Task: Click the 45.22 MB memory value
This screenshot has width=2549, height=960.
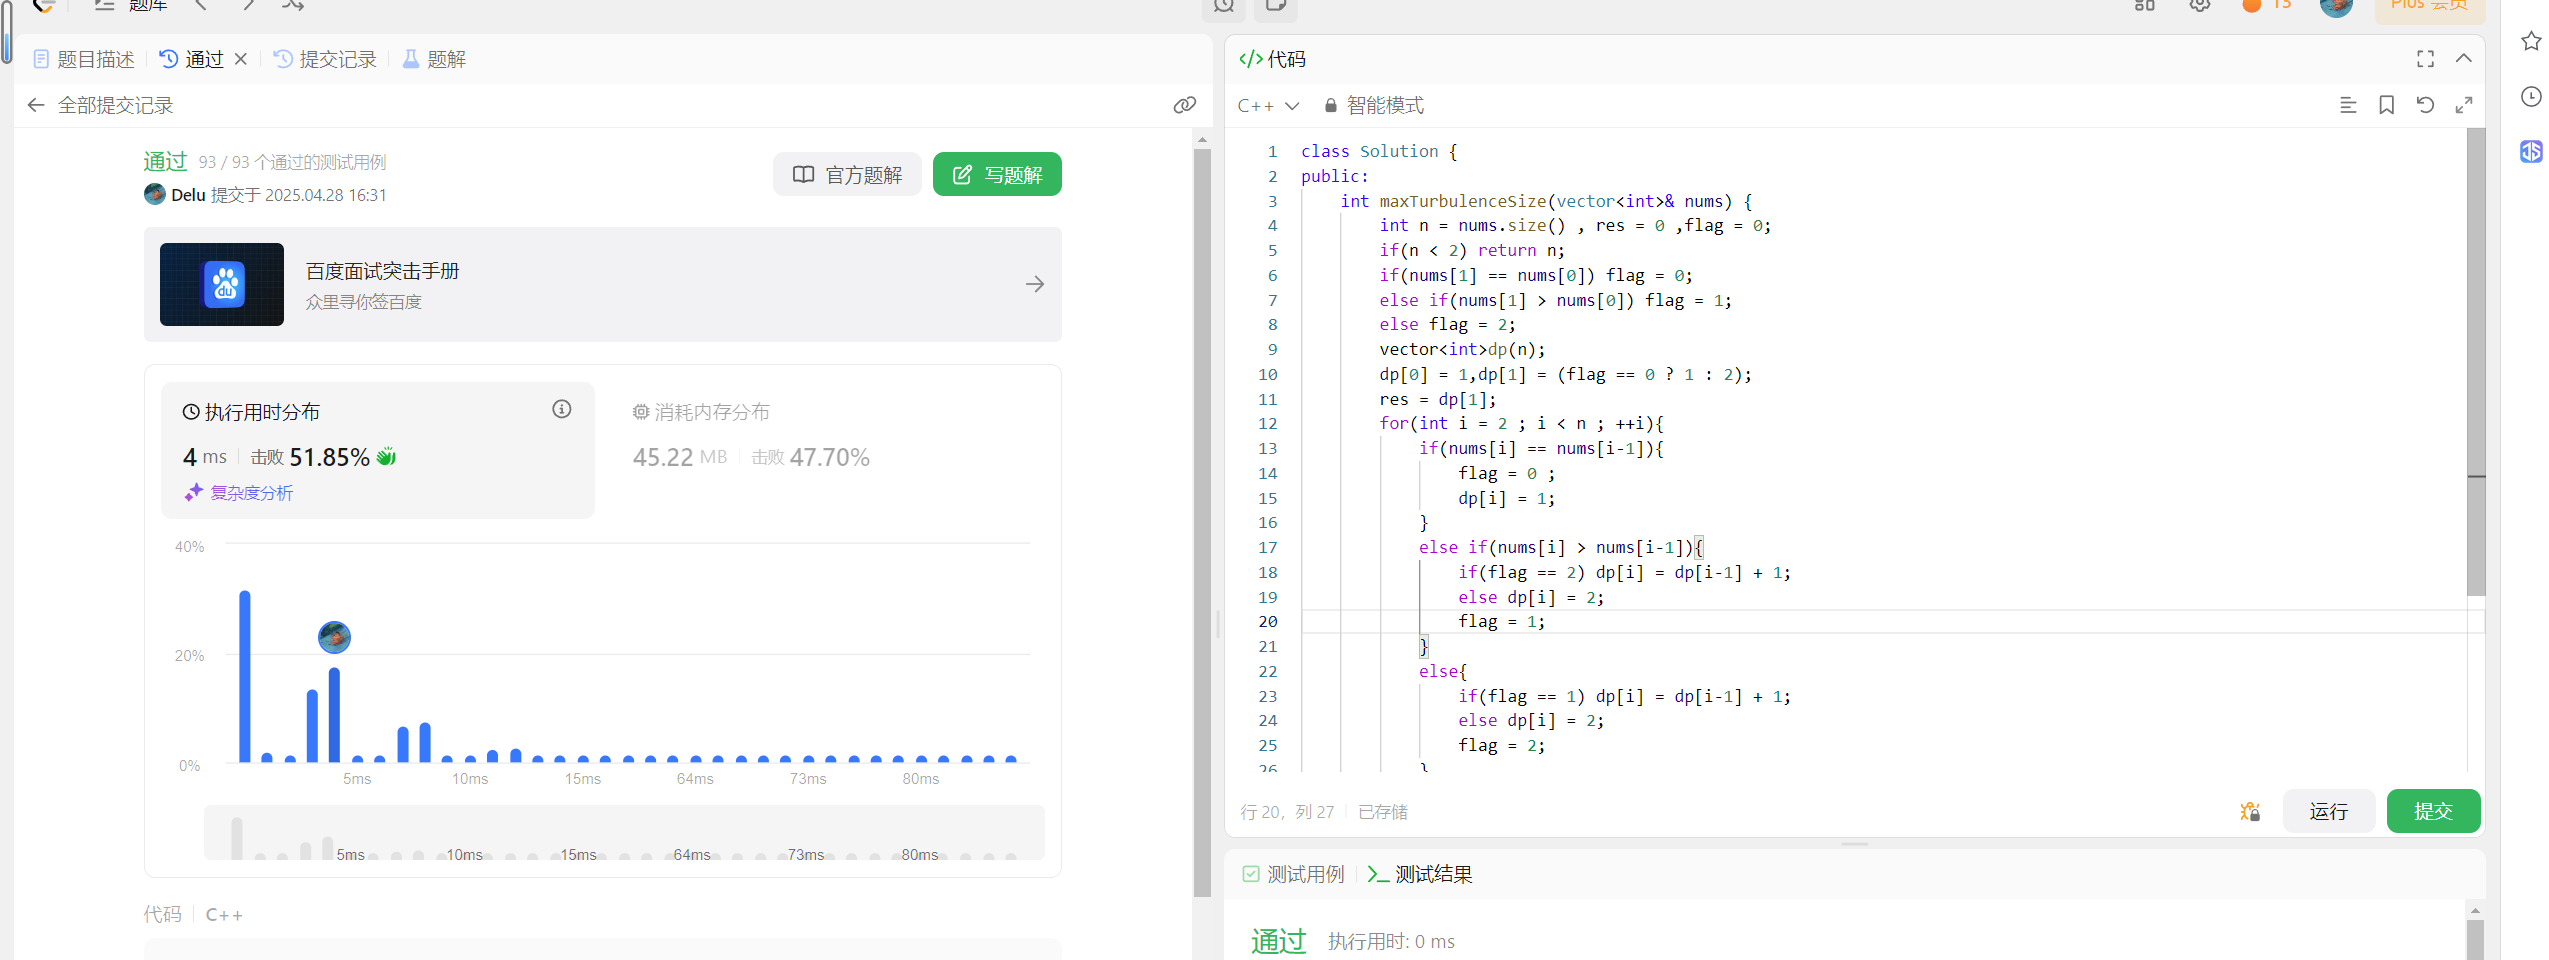Action: point(680,457)
